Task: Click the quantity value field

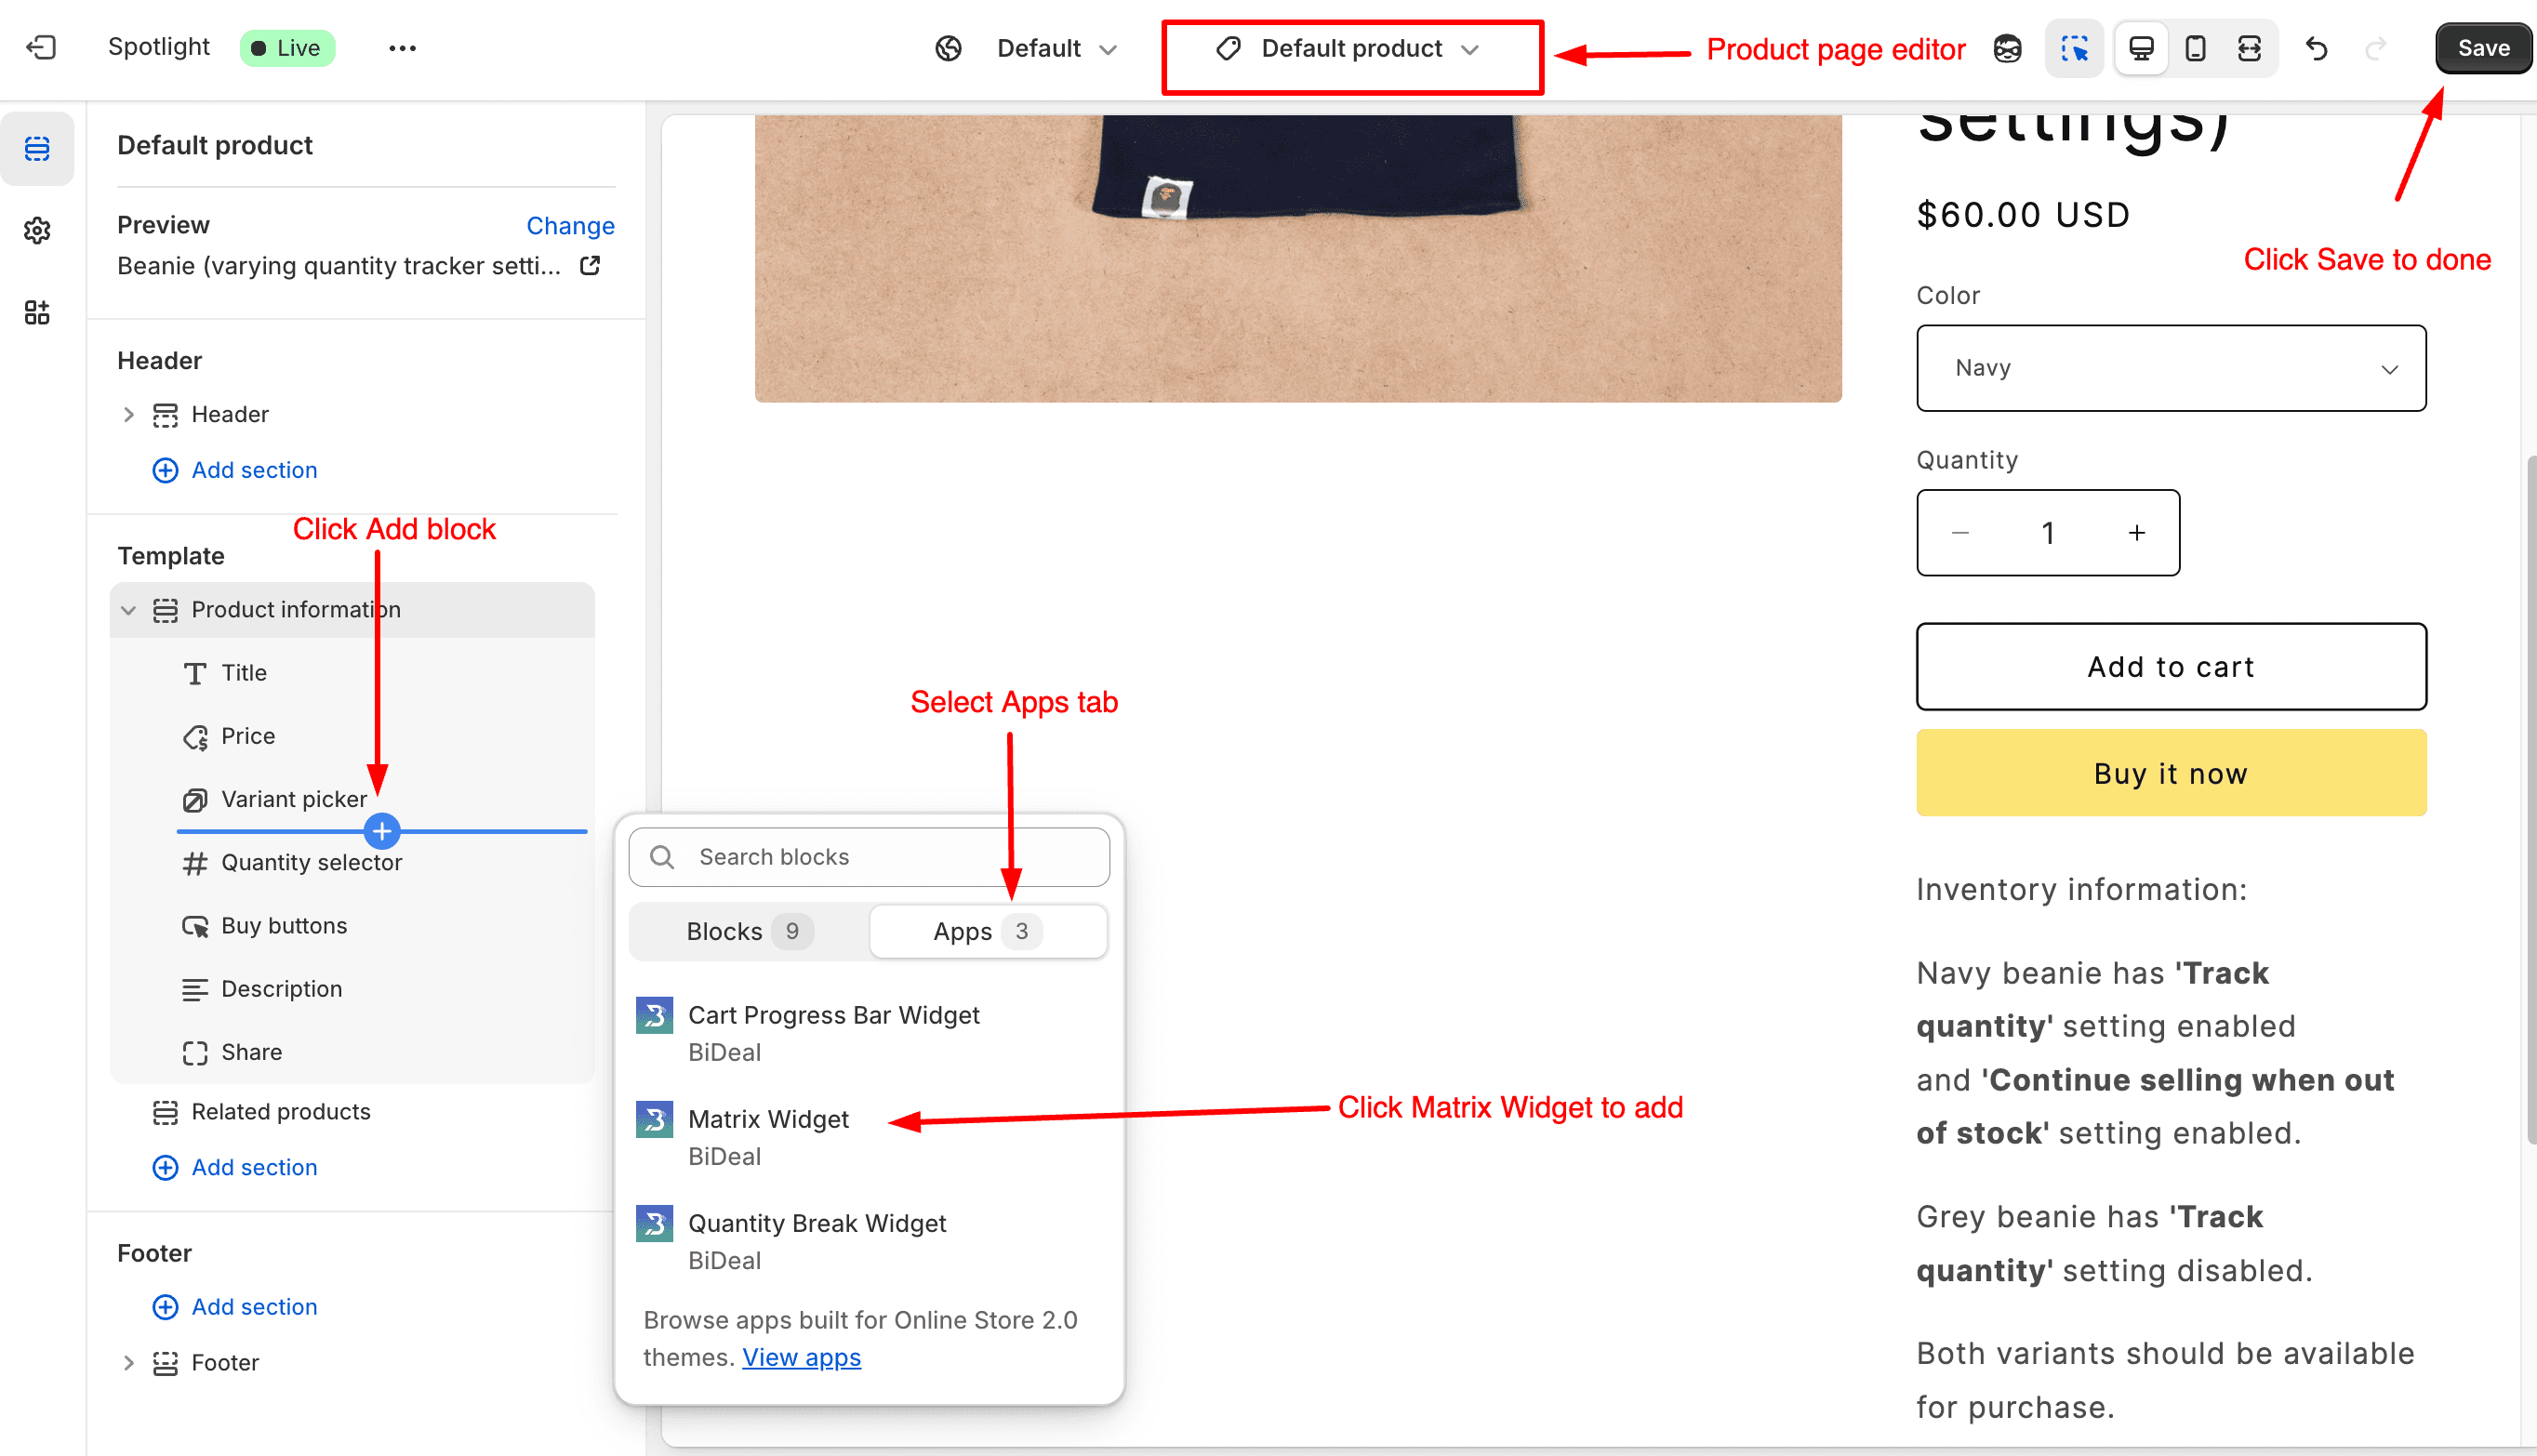Action: point(2048,533)
